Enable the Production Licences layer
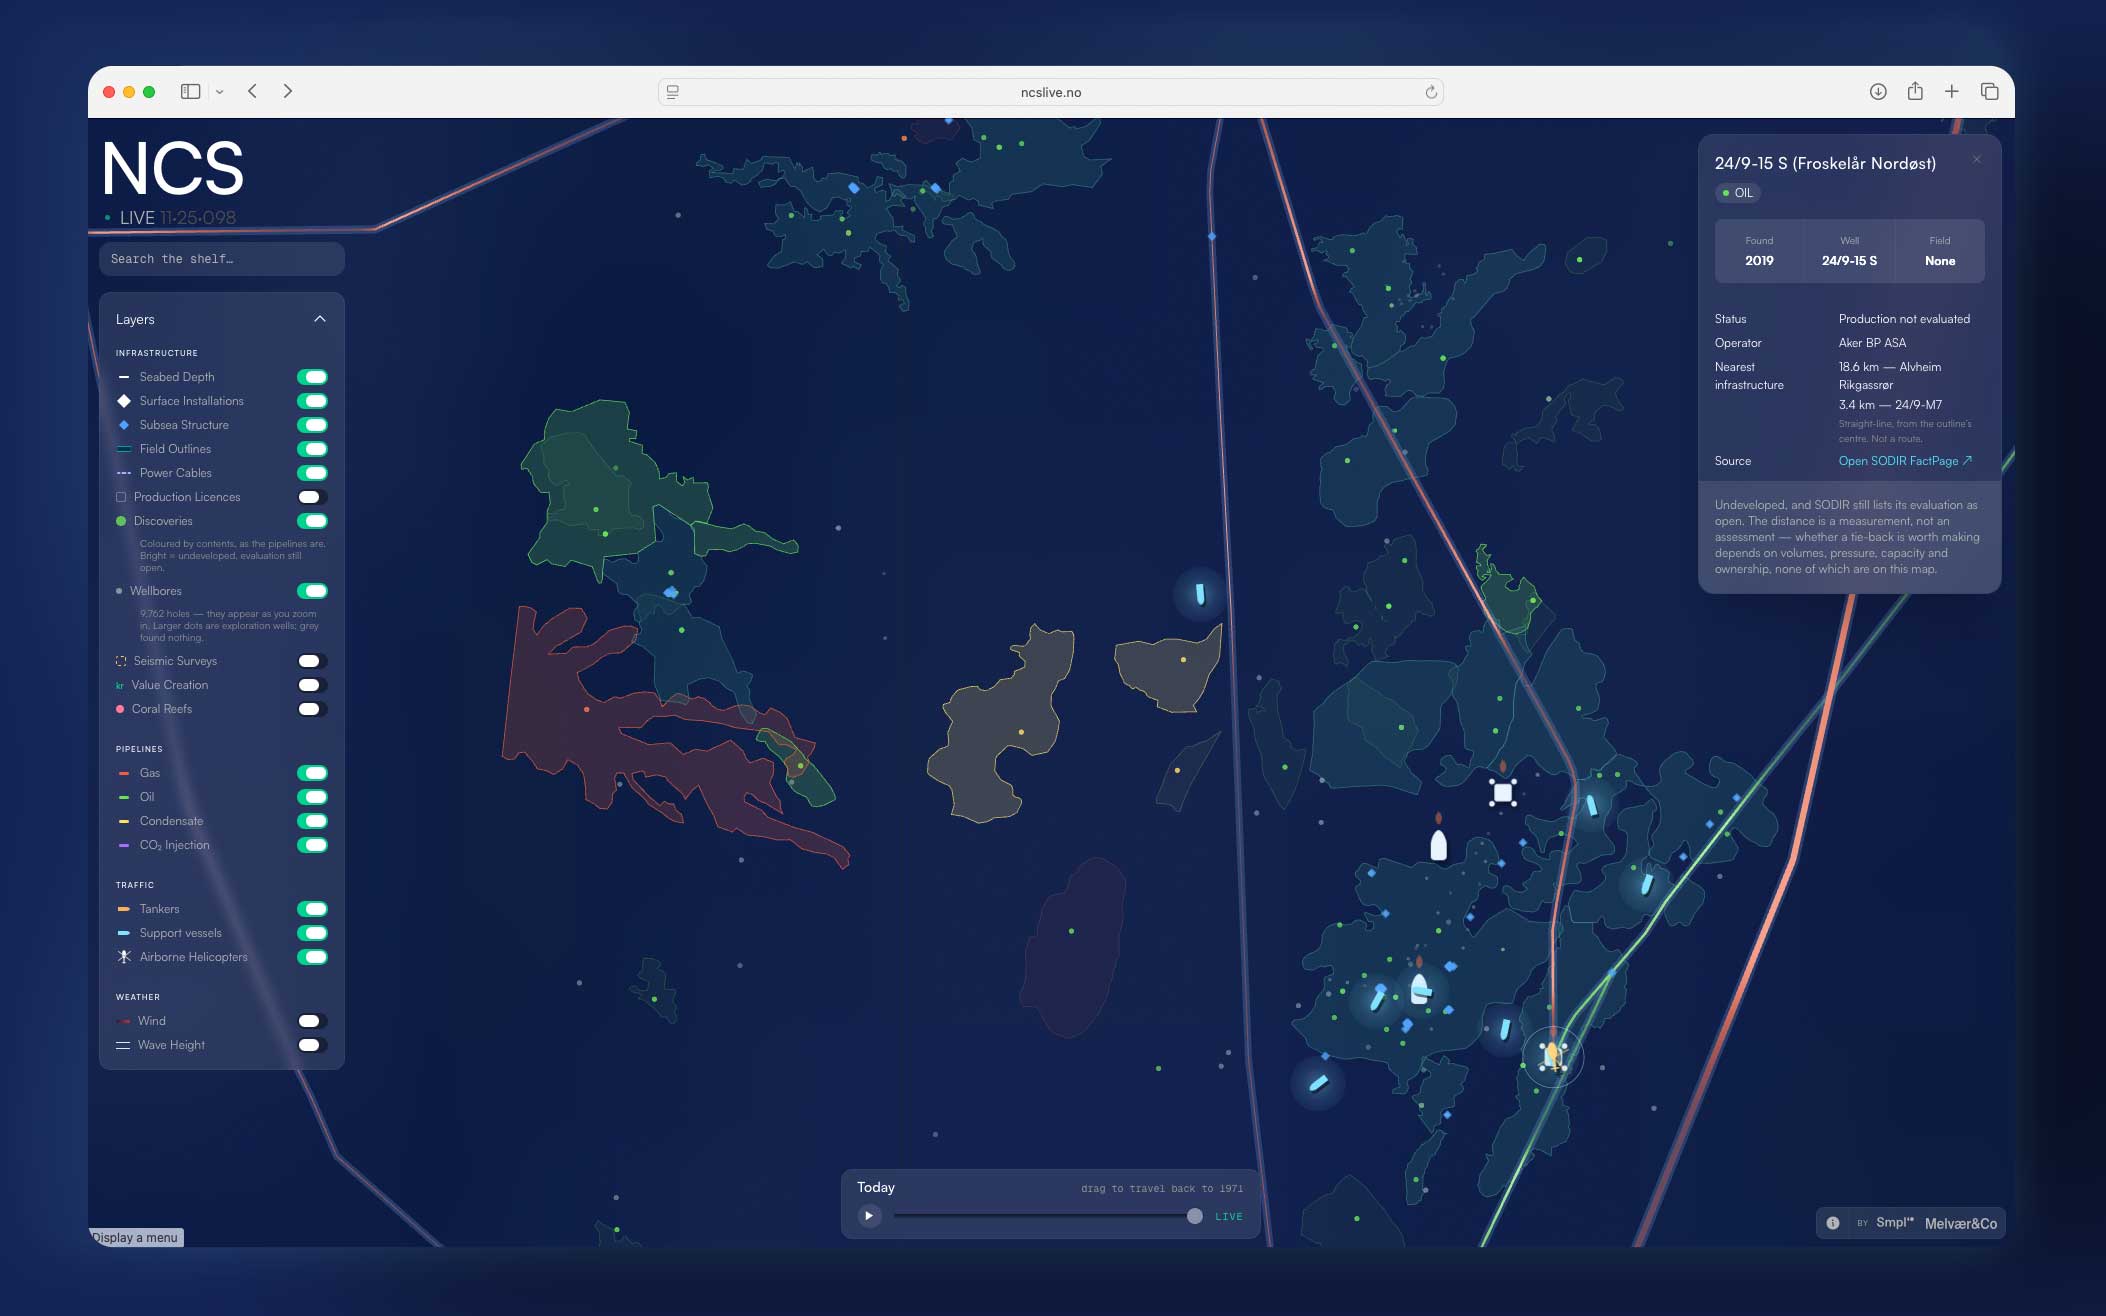Image resolution: width=2106 pixels, height=1316 pixels. click(312, 497)
